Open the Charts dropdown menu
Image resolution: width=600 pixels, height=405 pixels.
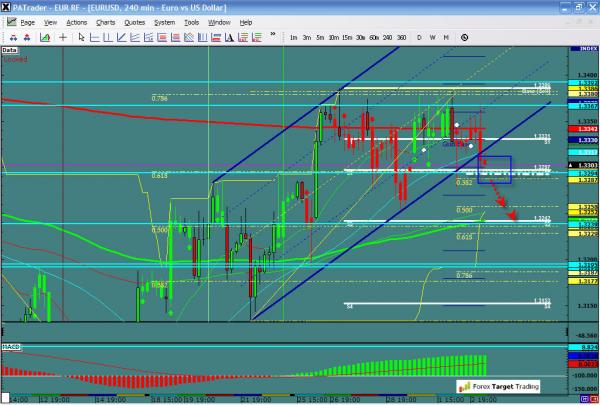105,21
